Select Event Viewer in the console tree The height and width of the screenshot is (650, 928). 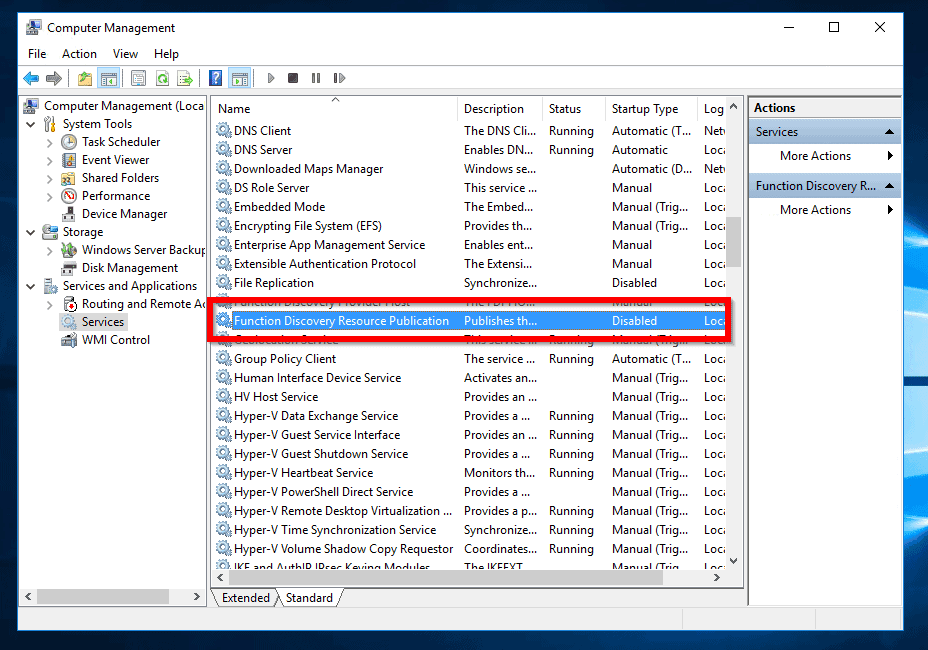click(115, 160)
